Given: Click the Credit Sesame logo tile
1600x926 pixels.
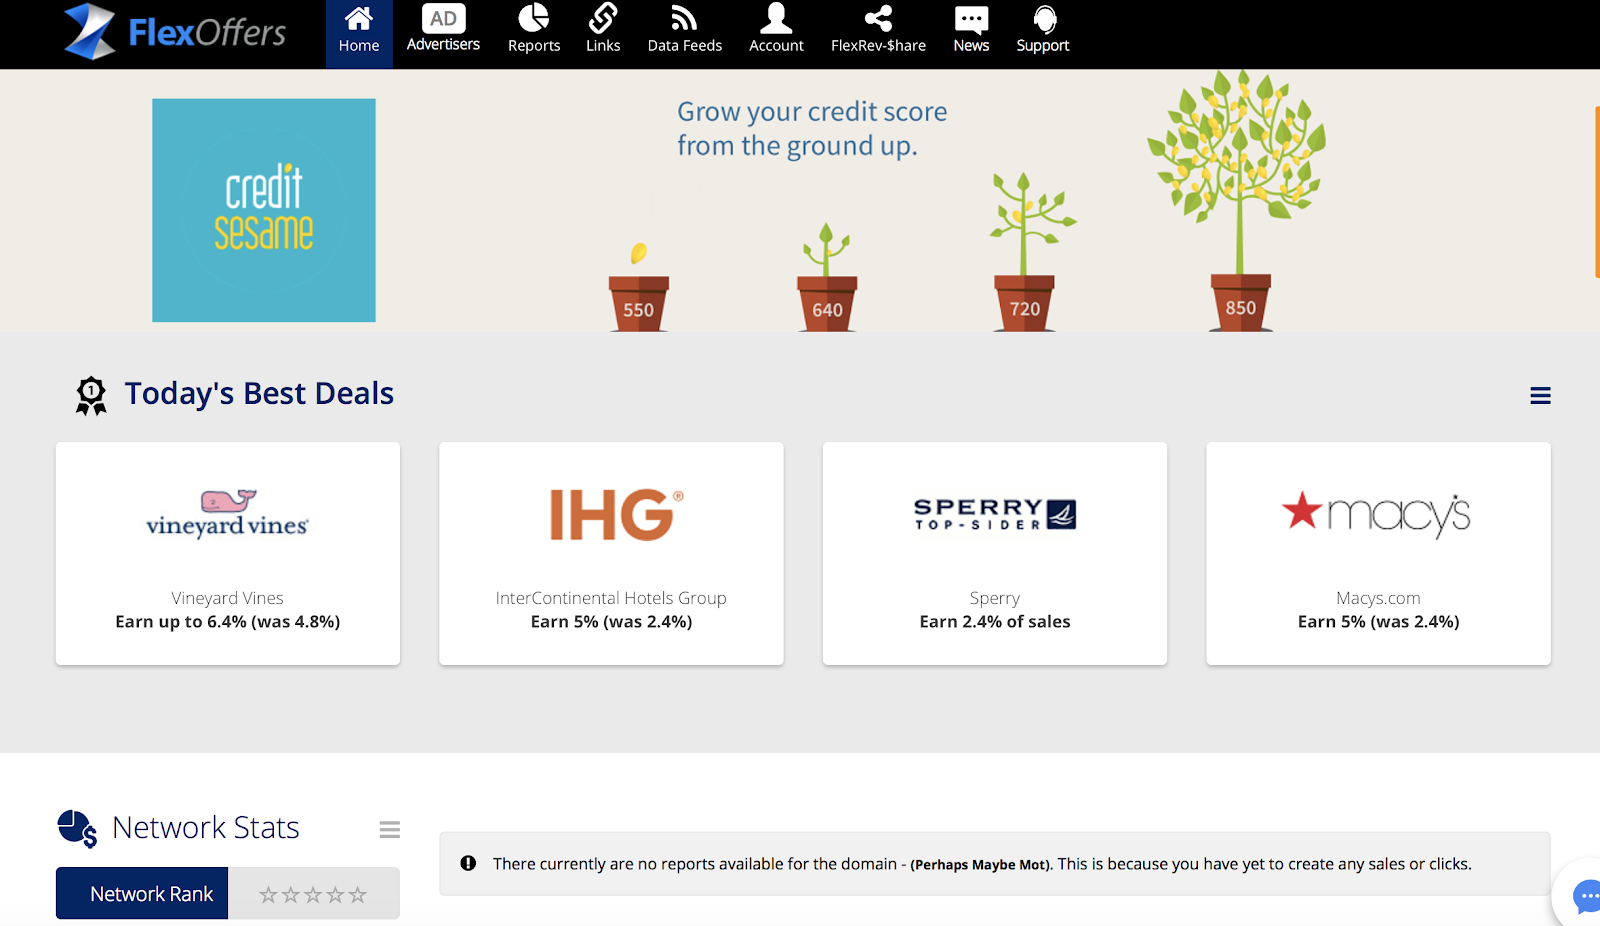Looking at the screenshot, I should tap(264, 210).
